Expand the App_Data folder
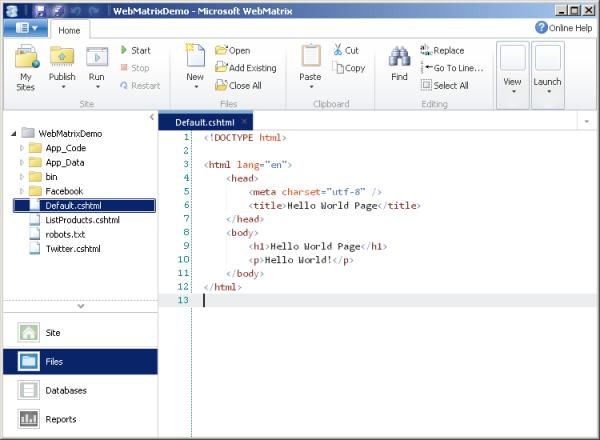600x440 pixels. click(x=22, y=163)
